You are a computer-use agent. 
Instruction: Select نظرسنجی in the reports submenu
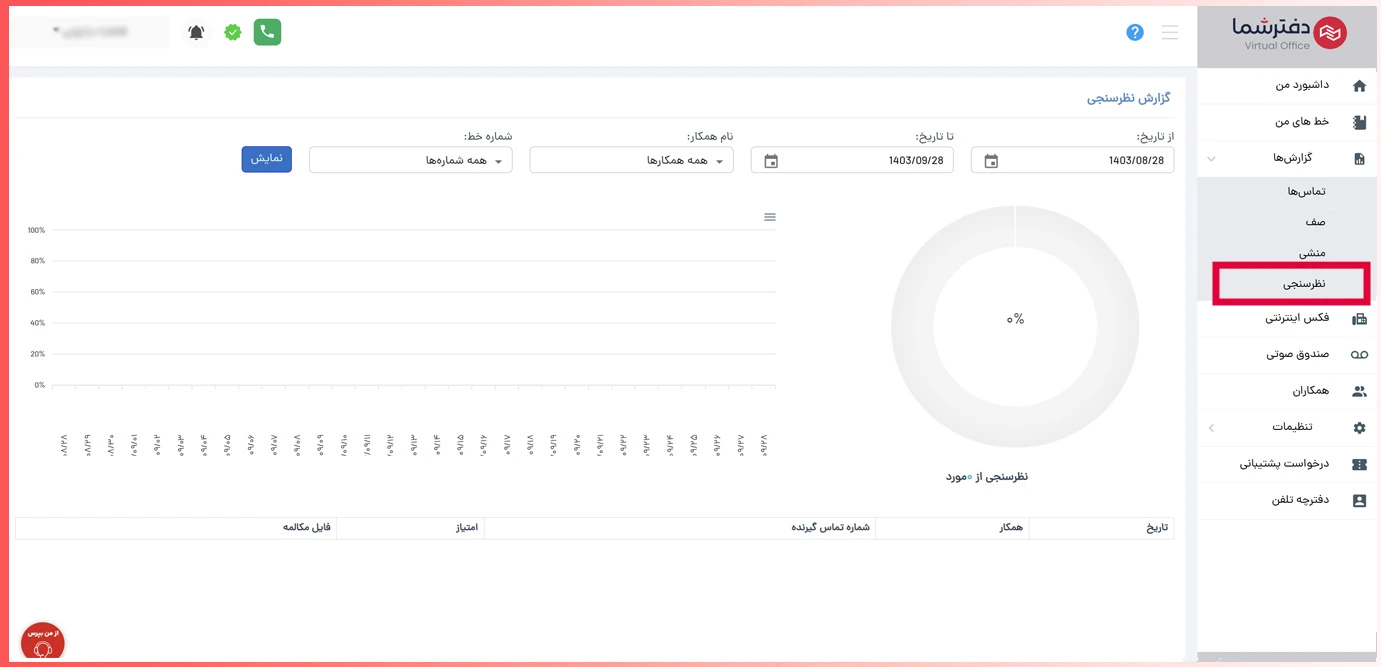coord(1303,284)
